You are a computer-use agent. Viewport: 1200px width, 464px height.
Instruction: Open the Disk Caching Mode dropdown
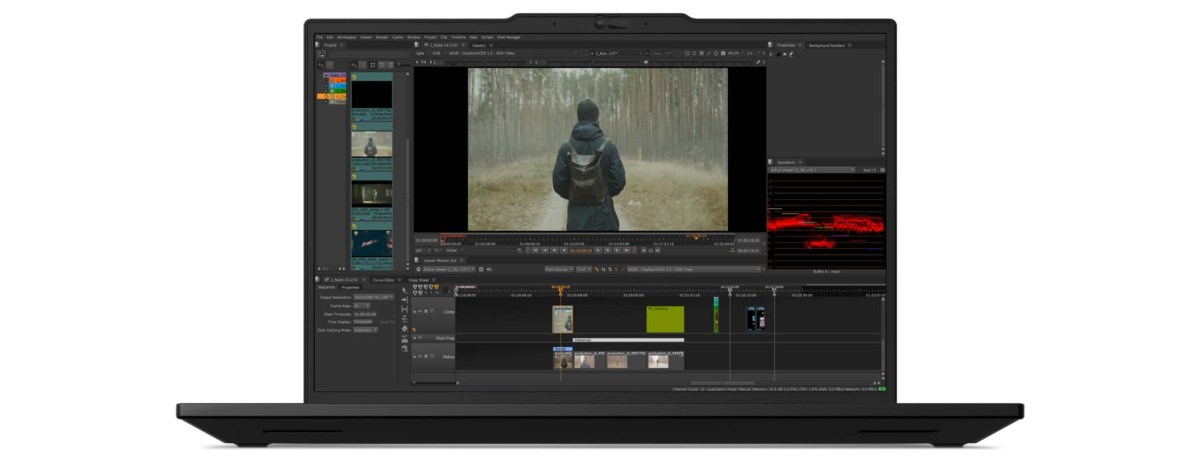coord(366,329)
